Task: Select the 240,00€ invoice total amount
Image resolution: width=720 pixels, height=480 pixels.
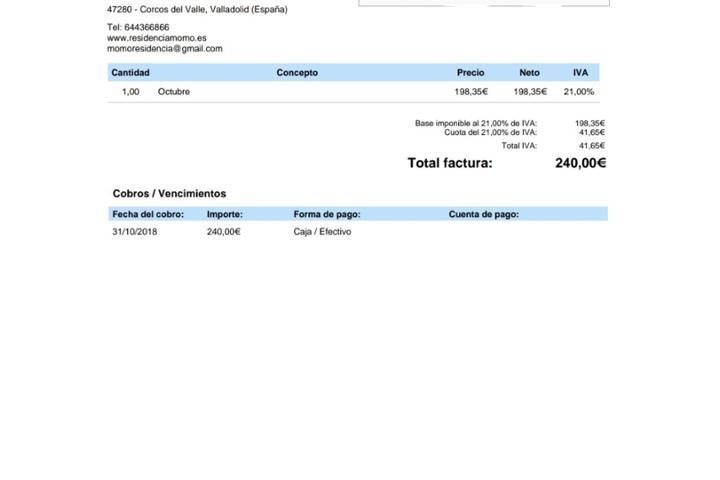Action: pyautogui.click(x=580, y=163)
